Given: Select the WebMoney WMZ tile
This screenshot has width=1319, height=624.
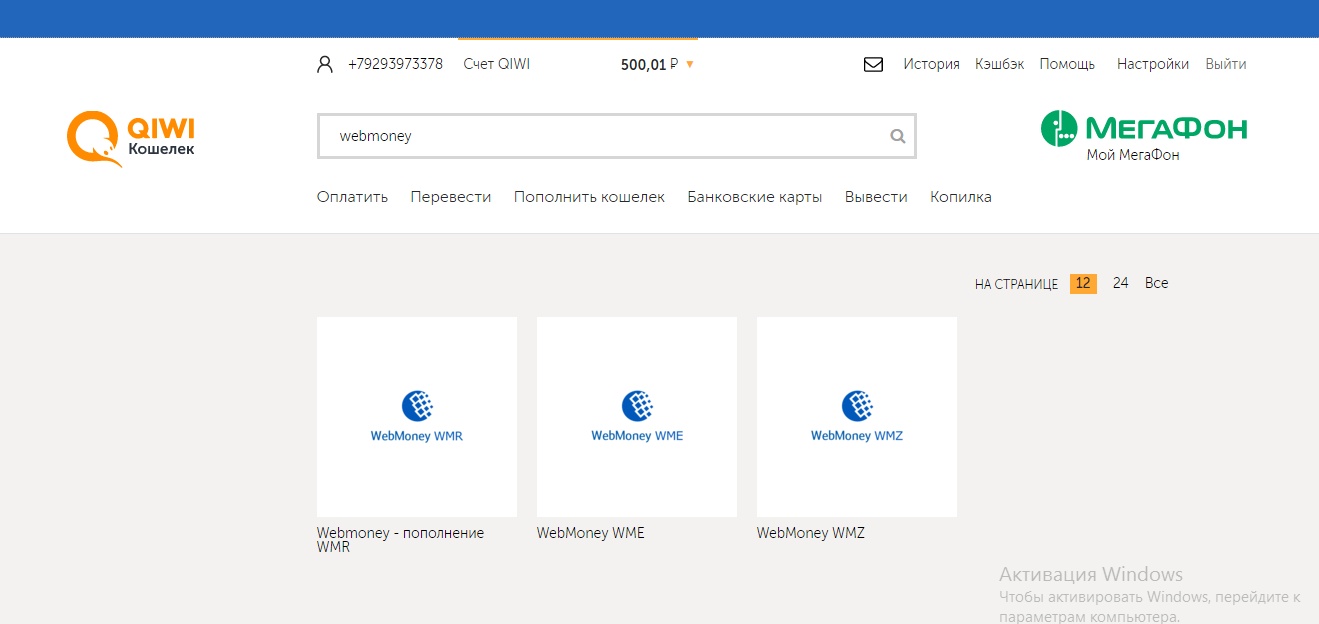Looking at the screenshot, I should coord(856,417).
